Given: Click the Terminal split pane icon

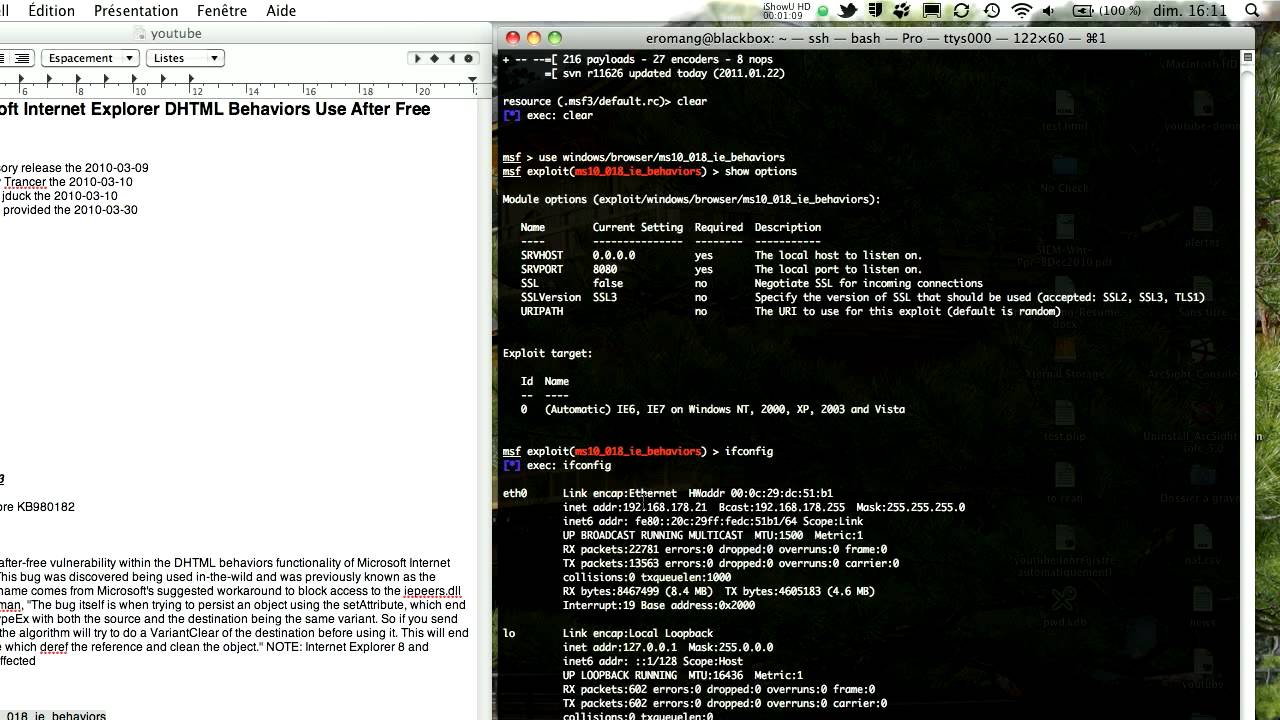Looking at the screenshot, I should [1247, 57].
